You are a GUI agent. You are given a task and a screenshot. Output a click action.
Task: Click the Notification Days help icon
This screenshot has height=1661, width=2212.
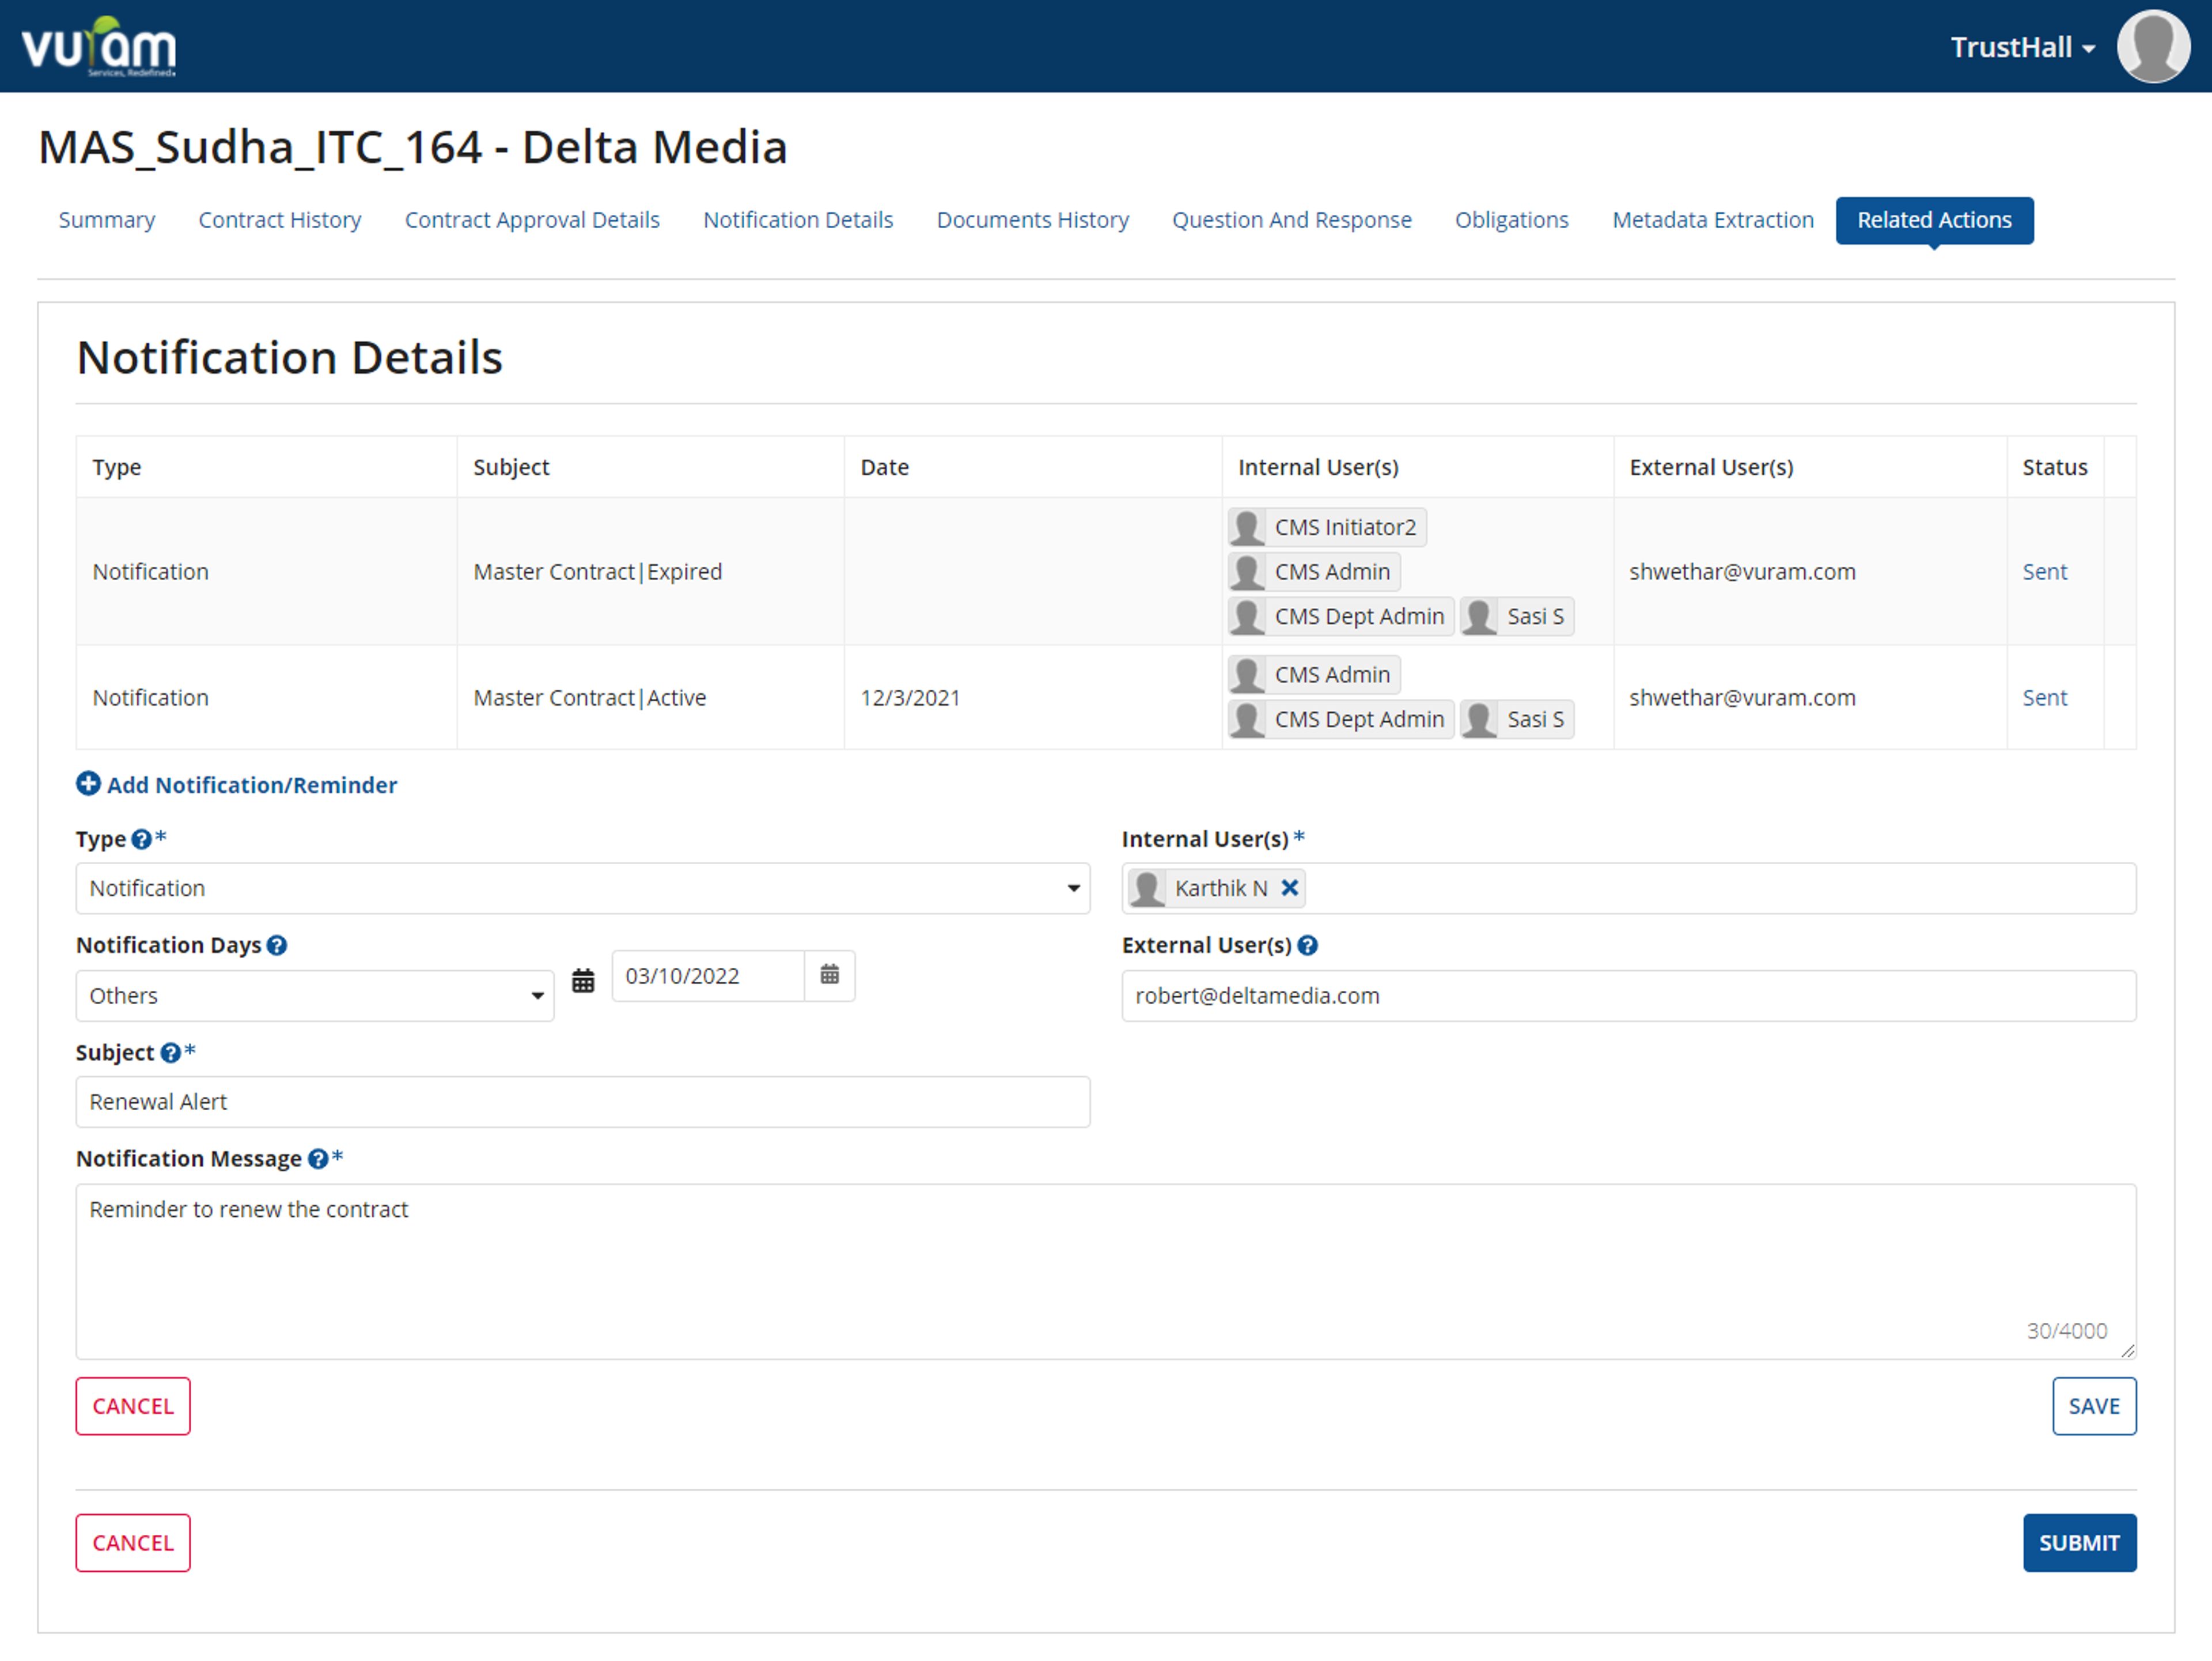(277, 945)
